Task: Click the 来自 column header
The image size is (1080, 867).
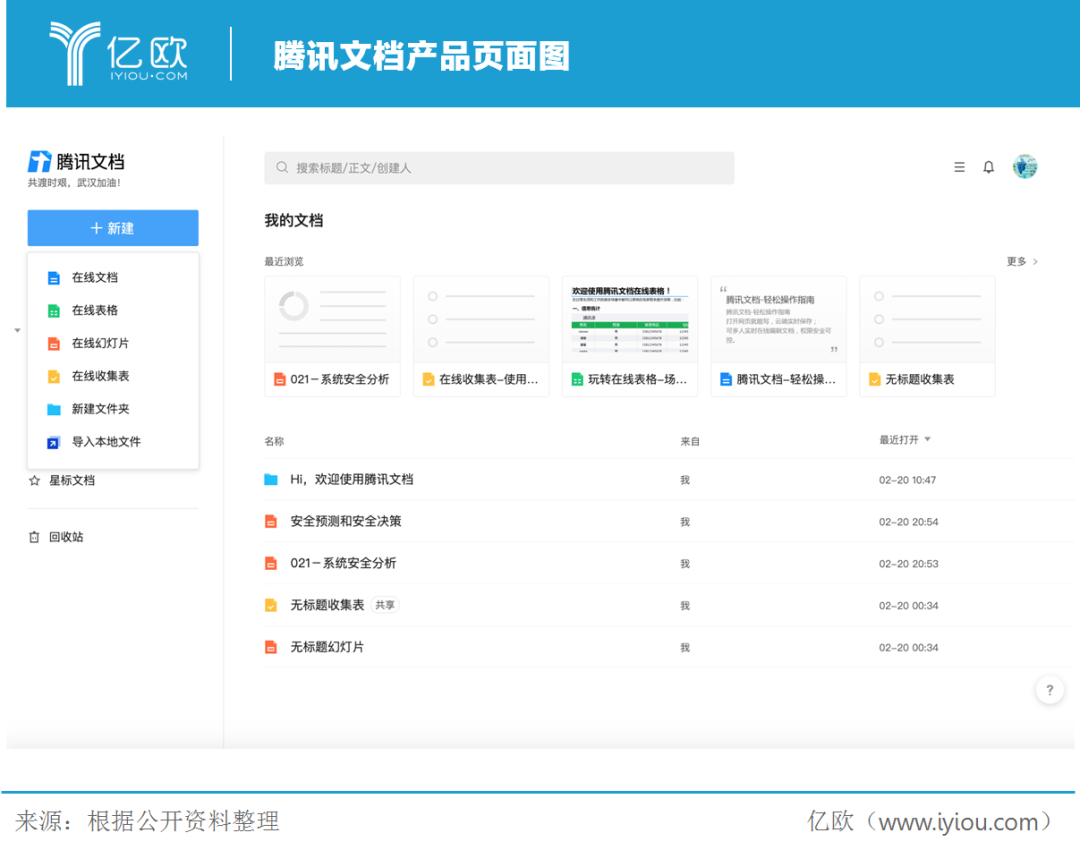Action: (x=690, y=441)
